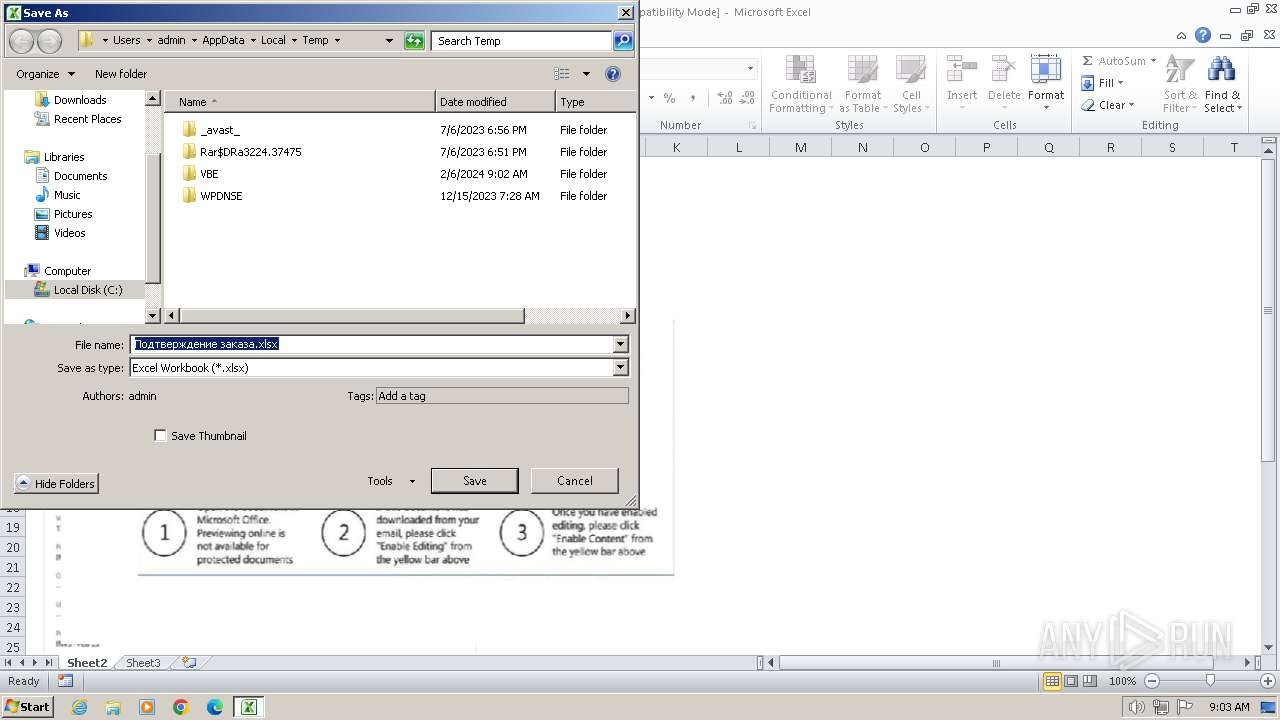Viewport: 1280px width, 720px height.
Task: Open the Organize dropdown menu
Action: click(x=45, y=74)
